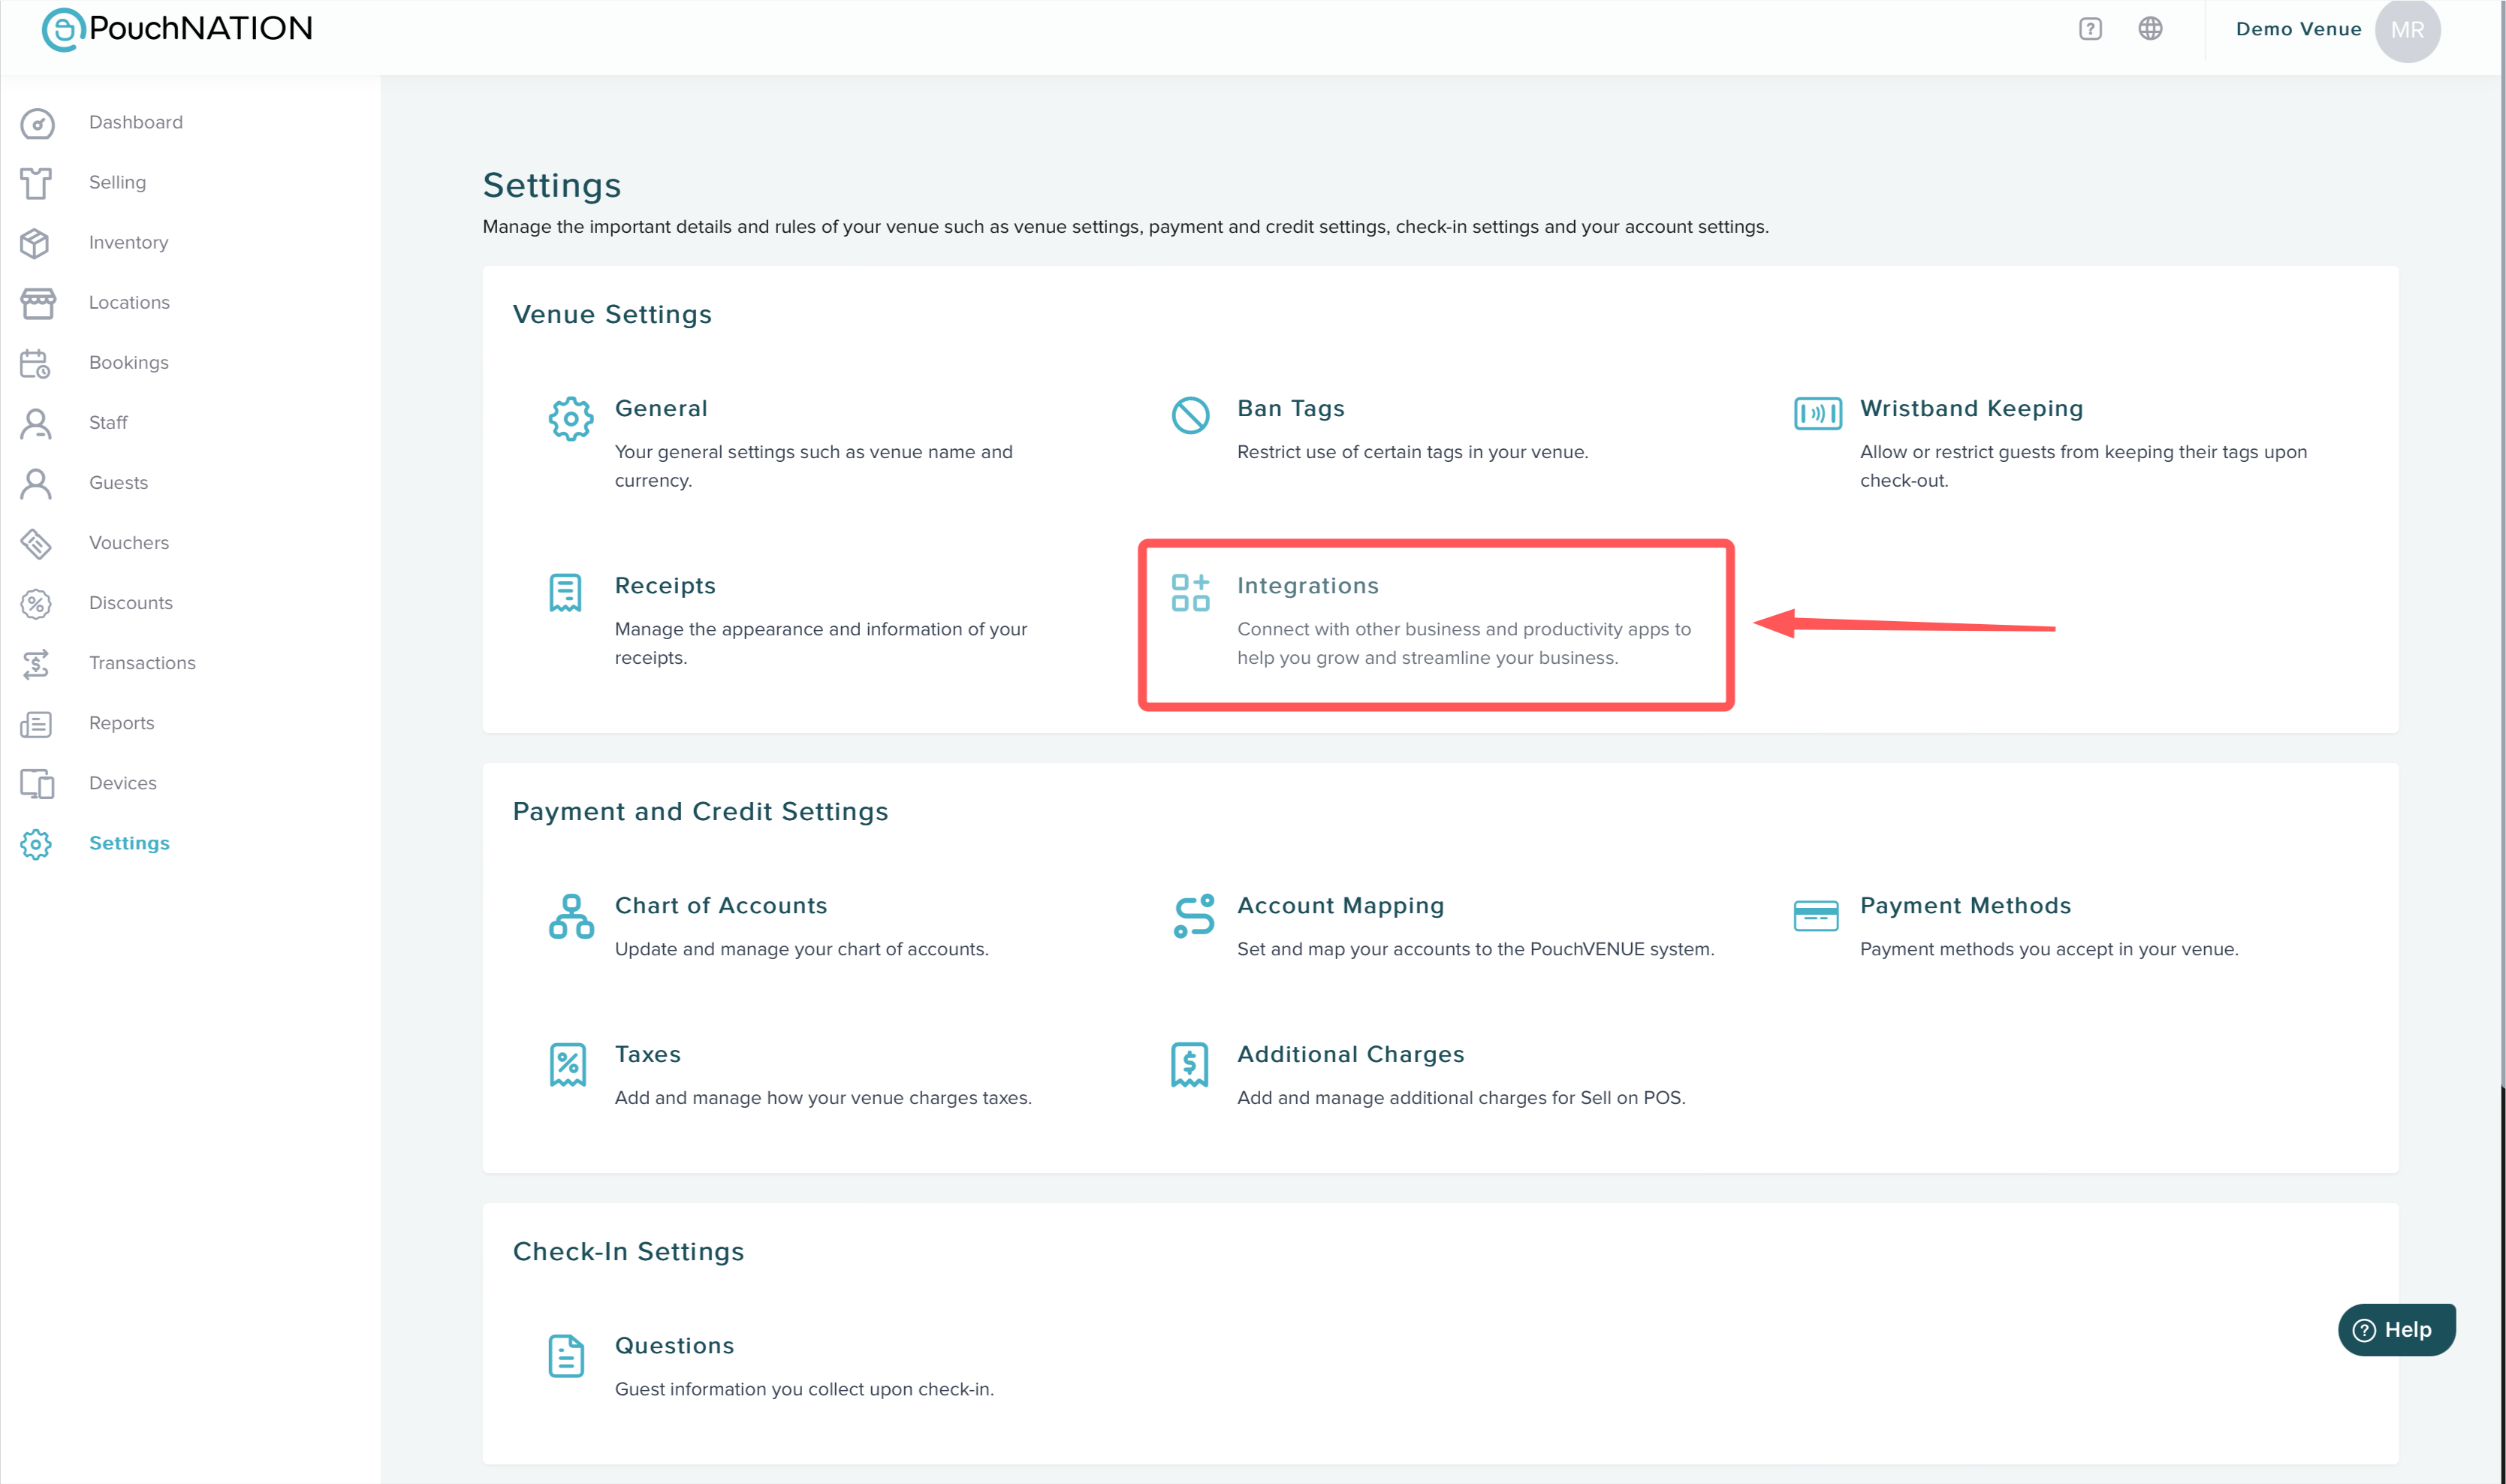Click the General settings gear icon
The width and height of the screenshot is (2506, 1484).
(570, 418)
